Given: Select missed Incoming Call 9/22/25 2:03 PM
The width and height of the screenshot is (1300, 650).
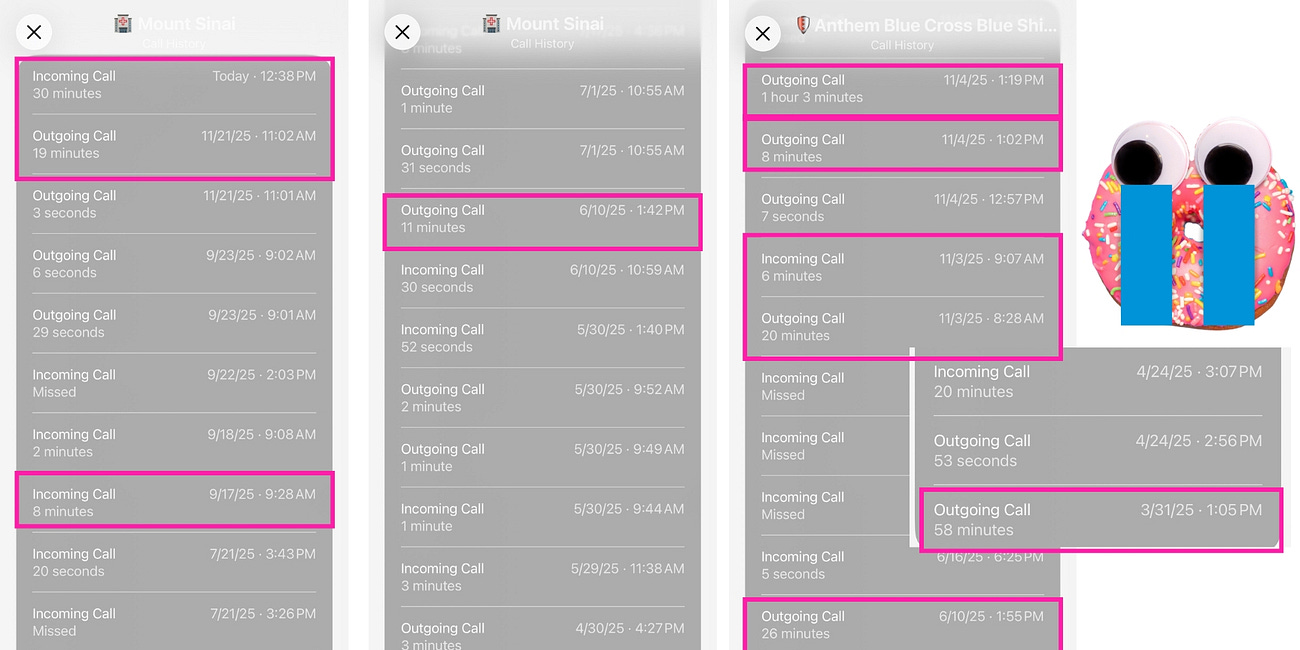Looking at the screenshot, I should (174, 383).
